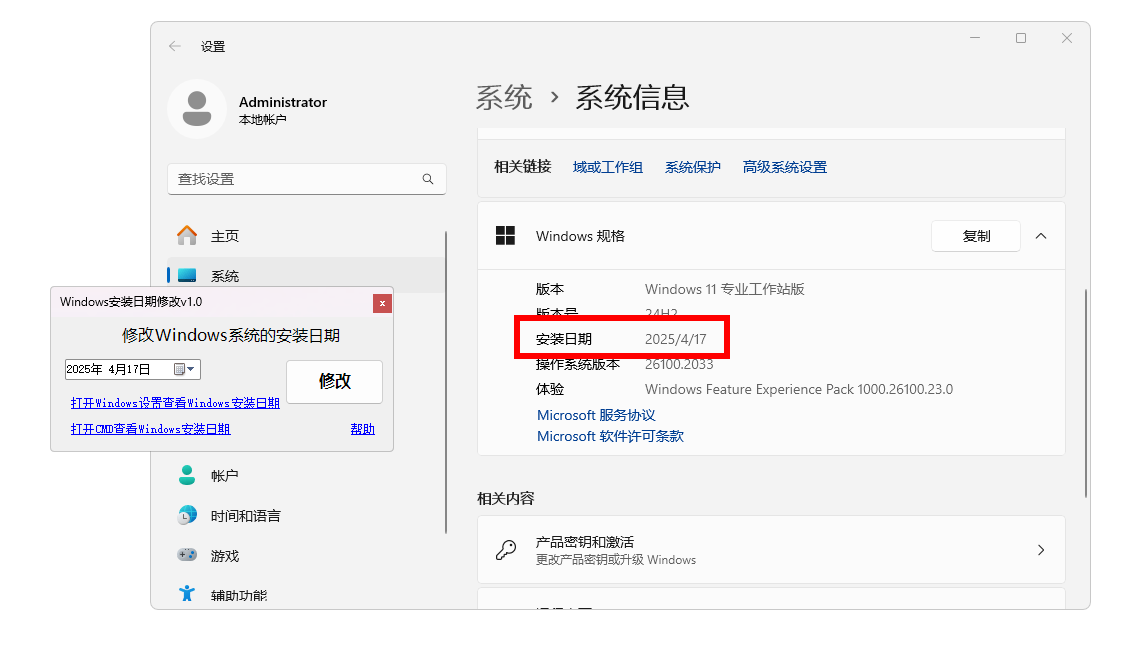Click the Windows 11 专业工作站版 text
Viewport: 1134px width, 655px height.
(725, 289)
